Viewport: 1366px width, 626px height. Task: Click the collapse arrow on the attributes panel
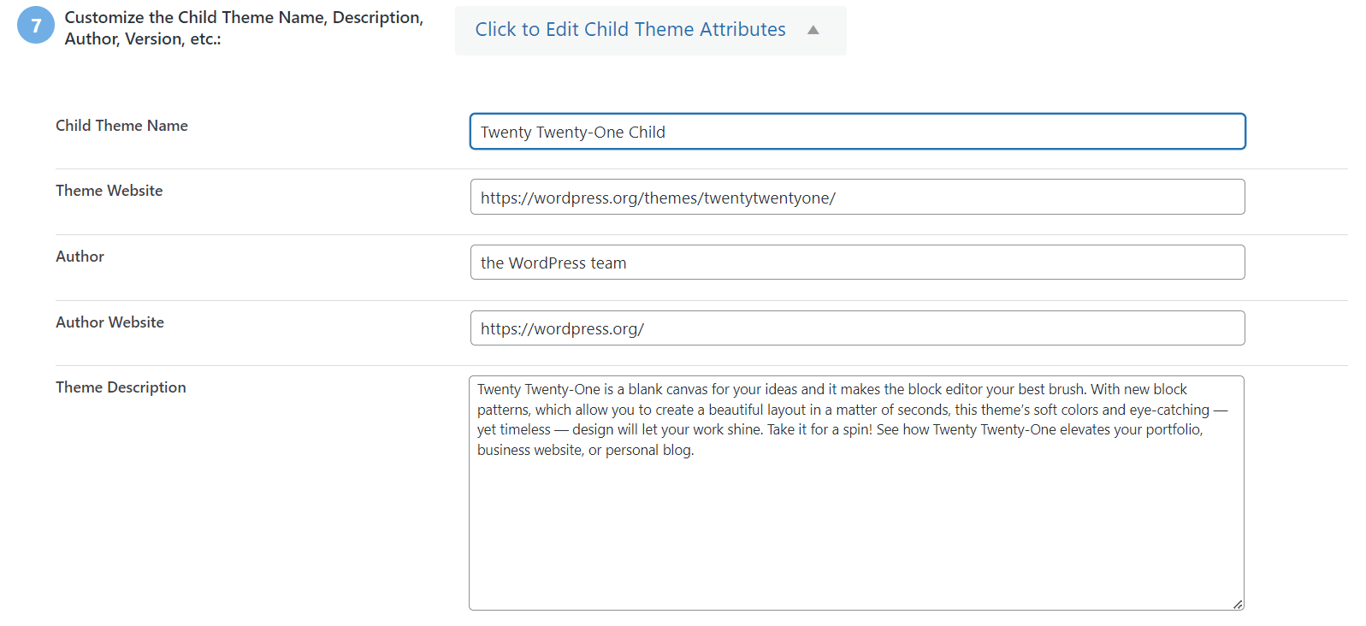(813, 29)
